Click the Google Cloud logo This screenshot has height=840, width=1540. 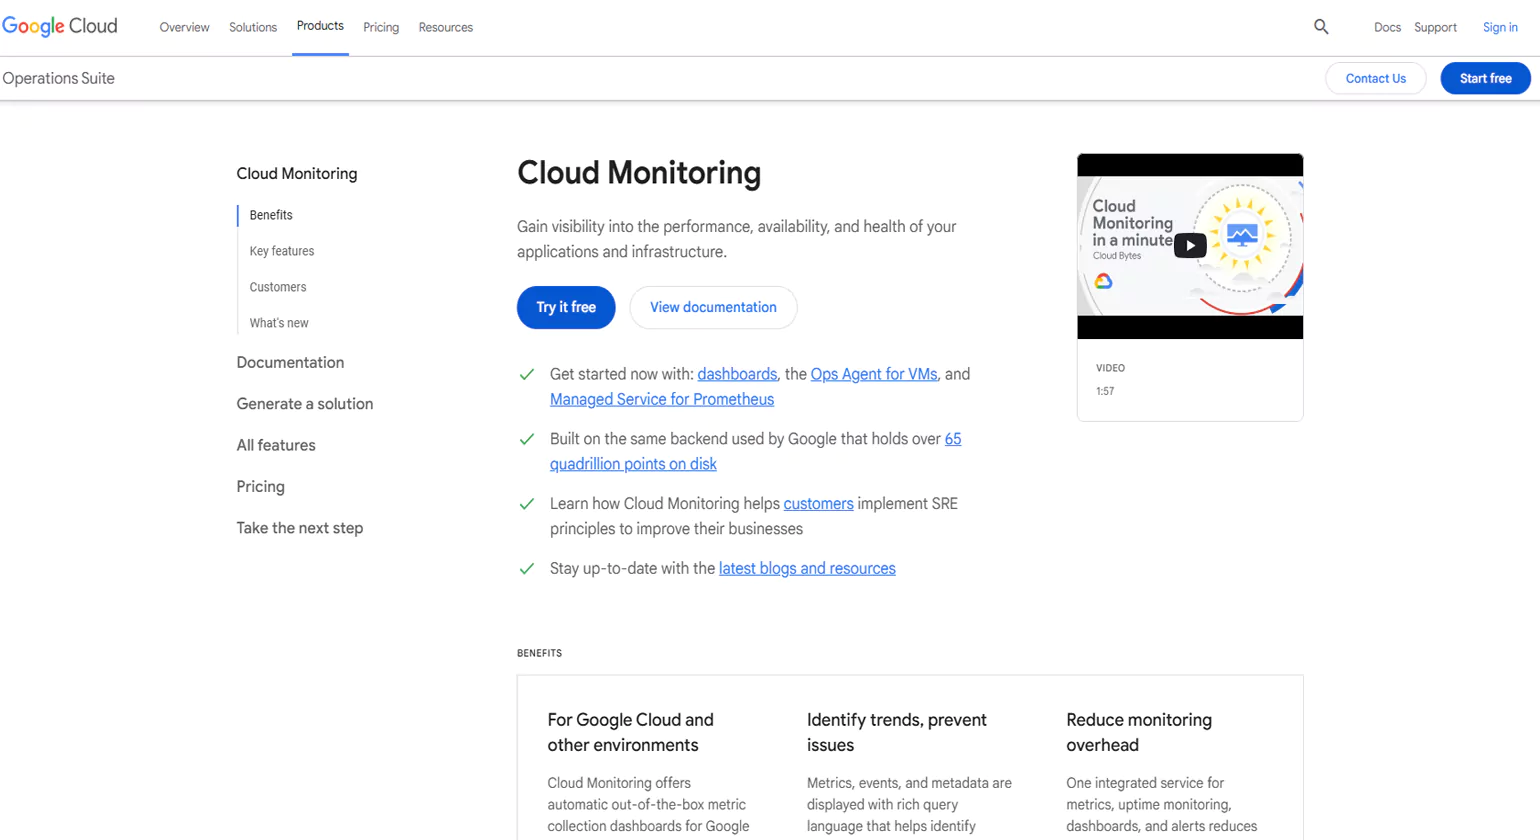[60, 26]
